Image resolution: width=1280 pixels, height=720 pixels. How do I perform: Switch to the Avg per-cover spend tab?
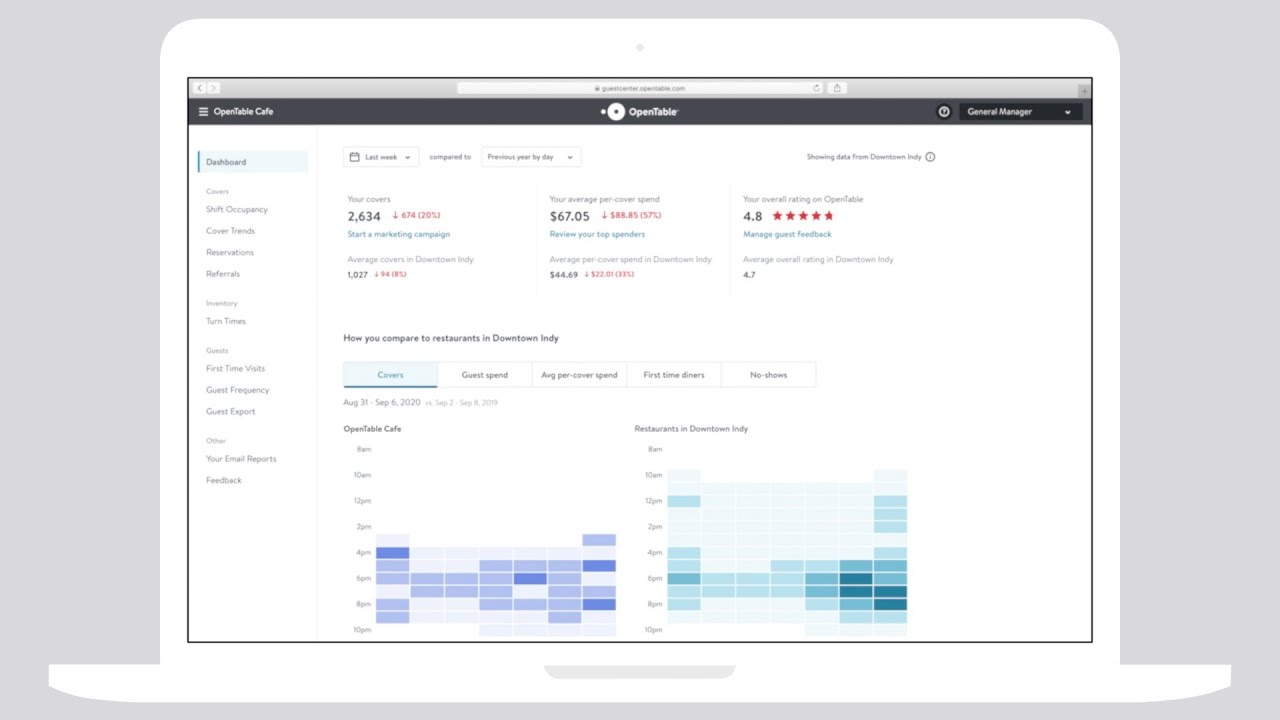click(579, 375)
